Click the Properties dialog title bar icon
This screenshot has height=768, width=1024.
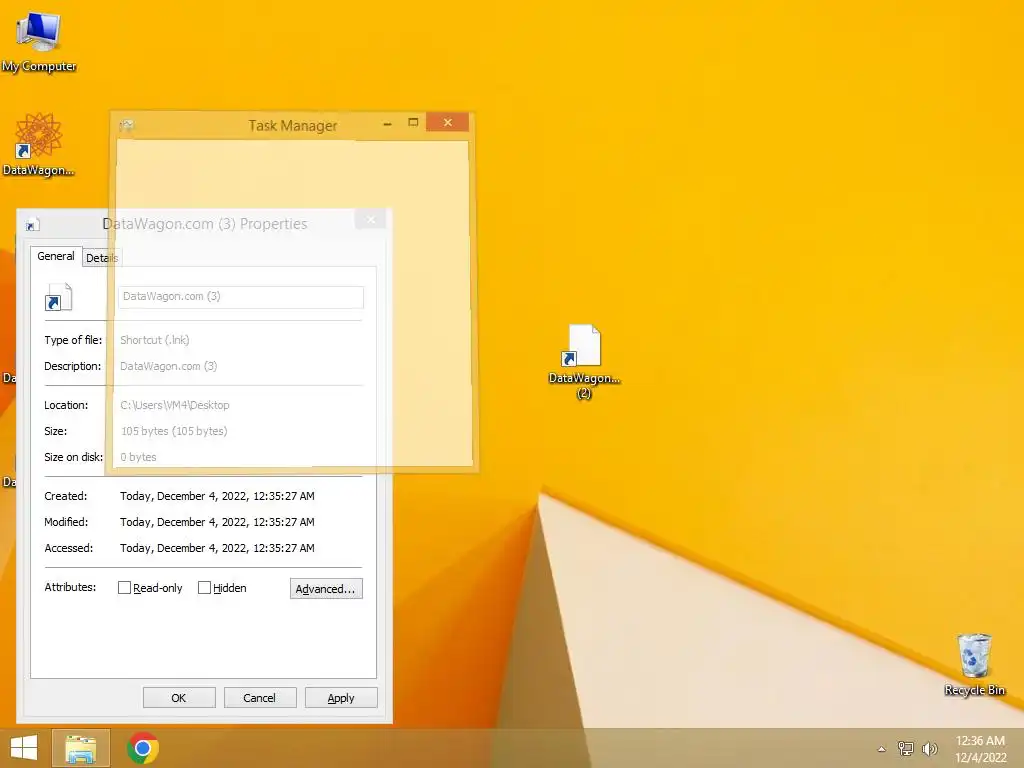pyautogui.click(x=32, y=225)
